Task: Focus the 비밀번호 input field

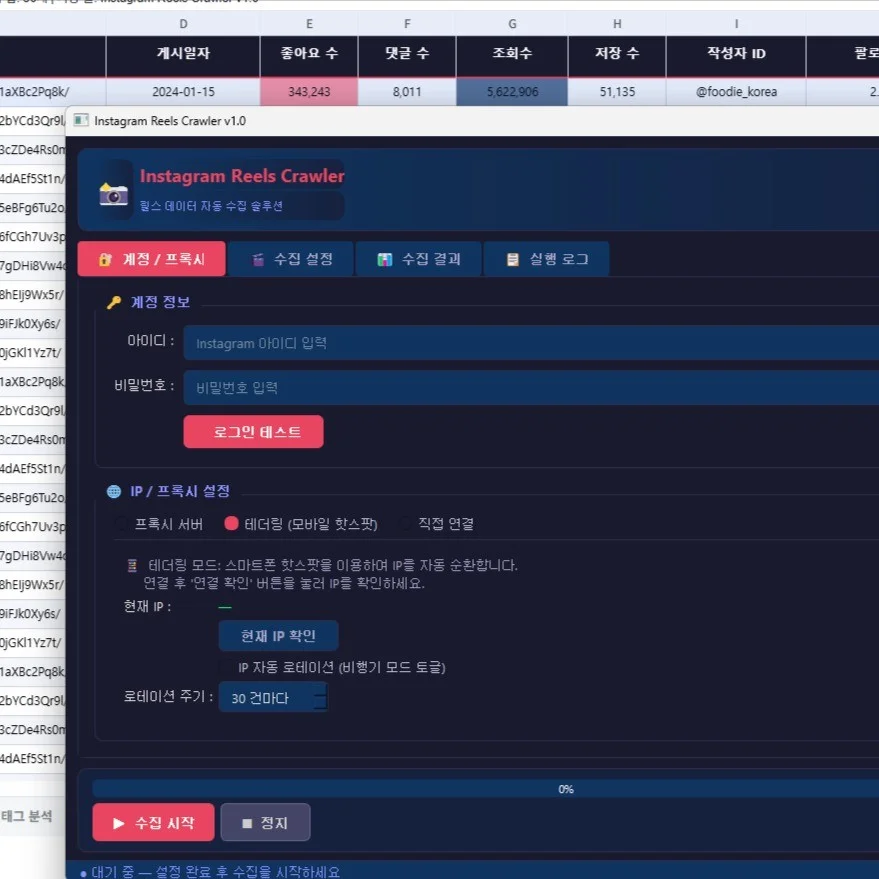Action: point(531,387)
